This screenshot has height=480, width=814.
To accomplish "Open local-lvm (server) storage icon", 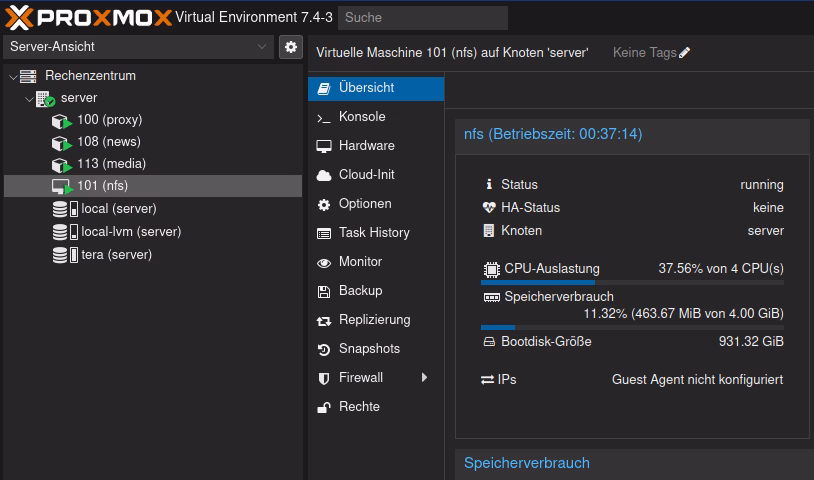I will click(65, 231).
